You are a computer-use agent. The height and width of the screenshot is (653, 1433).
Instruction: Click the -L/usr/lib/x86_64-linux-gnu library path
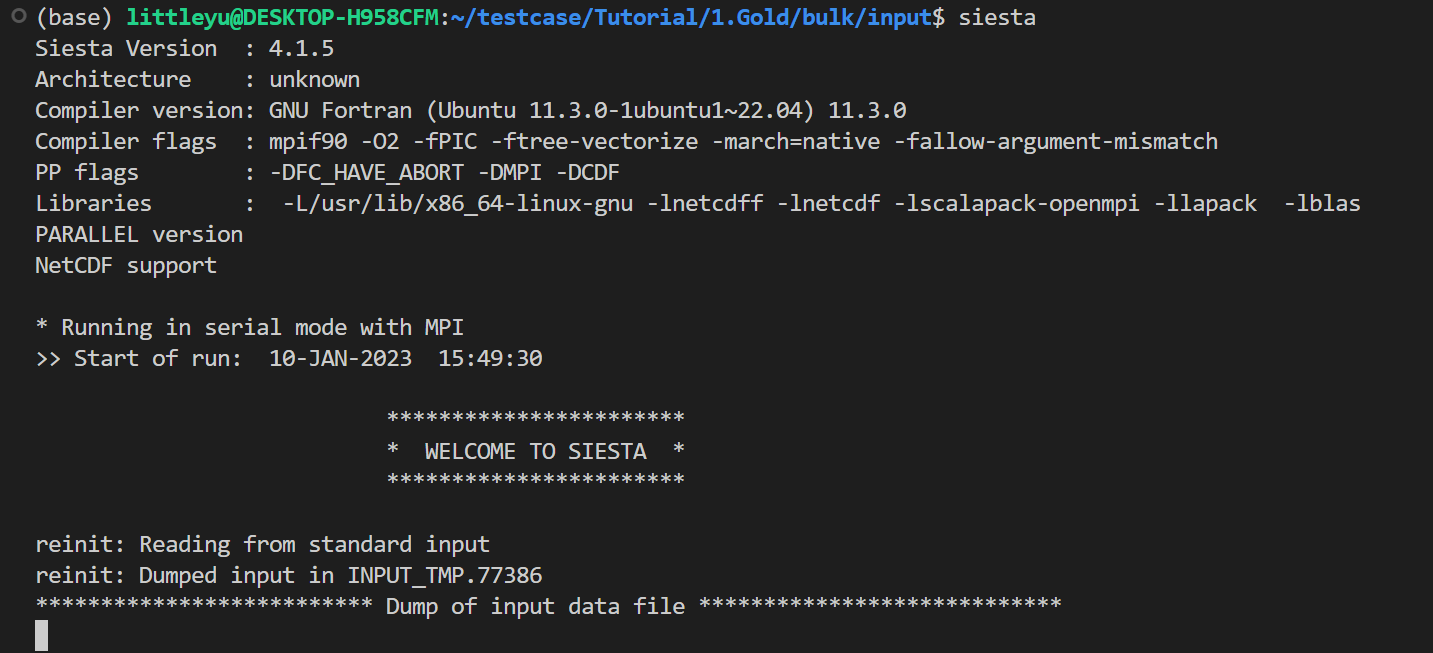coord(458,203)
